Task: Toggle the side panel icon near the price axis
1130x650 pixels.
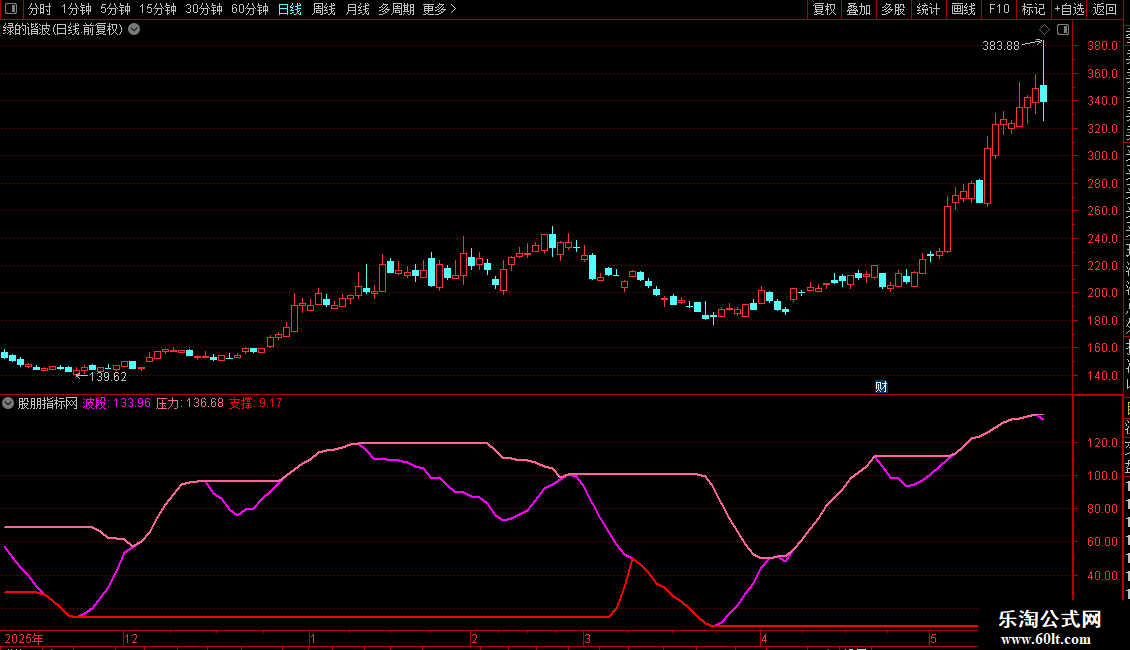Action: 1063,30
